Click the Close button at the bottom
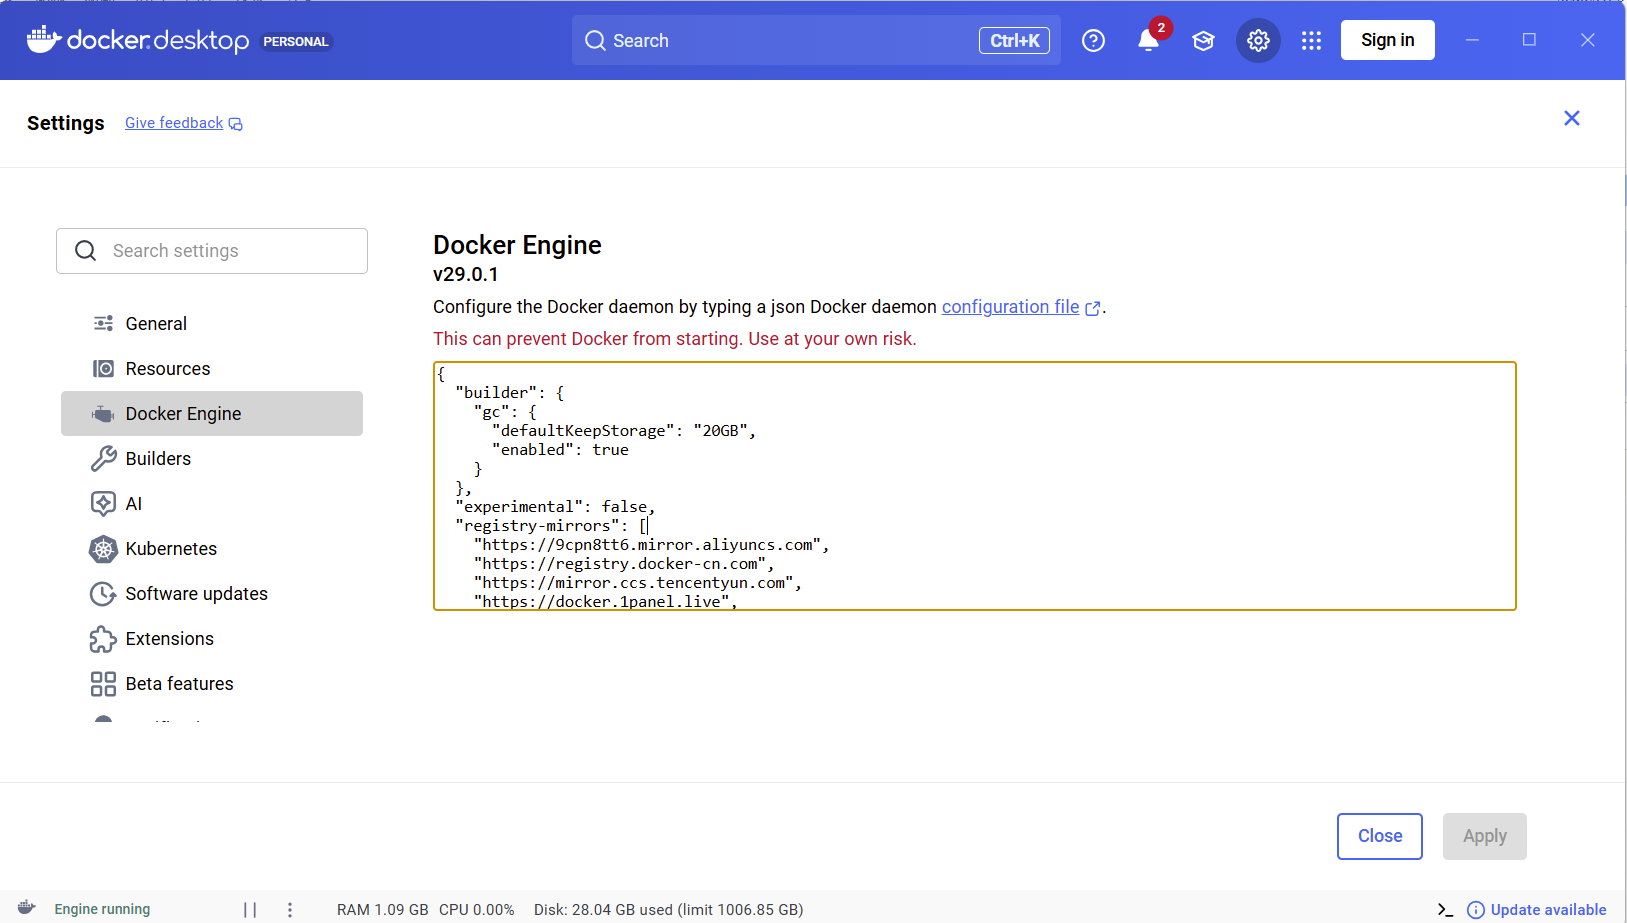 click(x=1380, y=836)
